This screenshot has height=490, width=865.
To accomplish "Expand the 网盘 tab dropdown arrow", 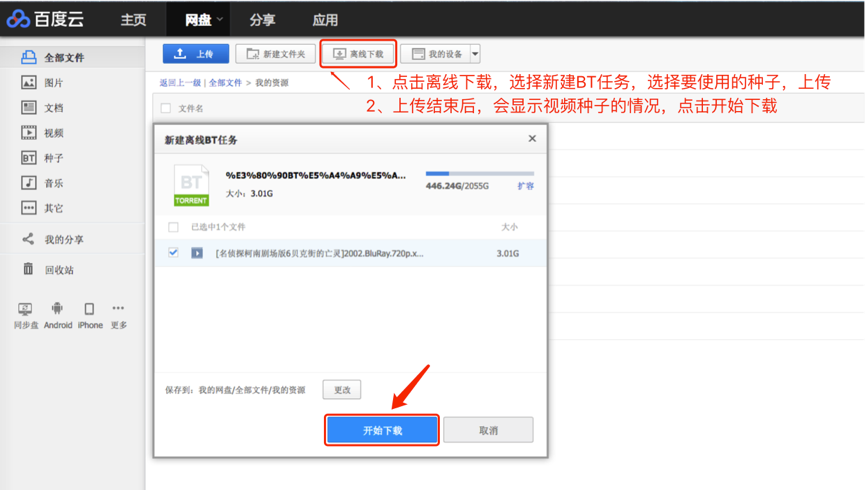I will click(220, 19).
